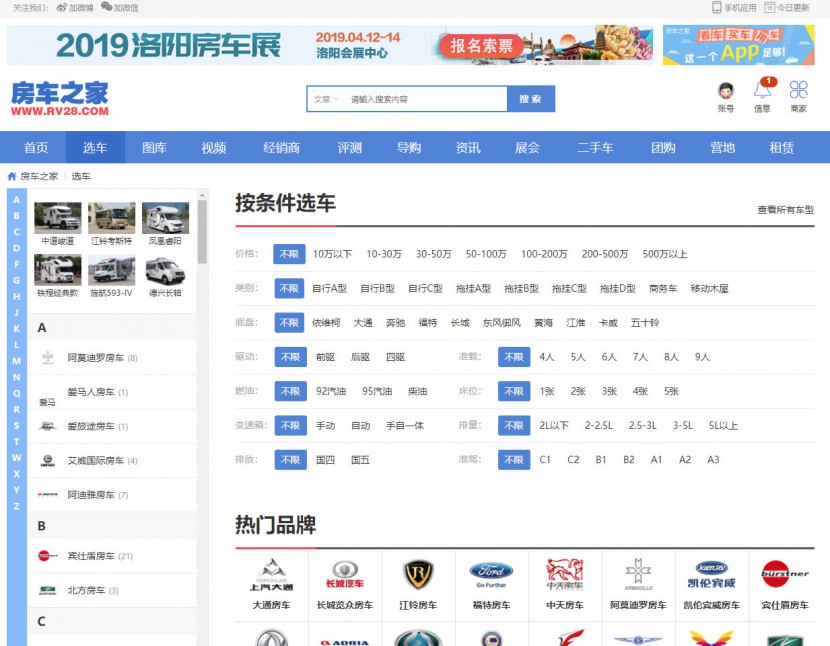The height and width of the screenshot is (646, 830).
Task: Select the 上汽大通房车 brand logo
Action: (272, 575)
